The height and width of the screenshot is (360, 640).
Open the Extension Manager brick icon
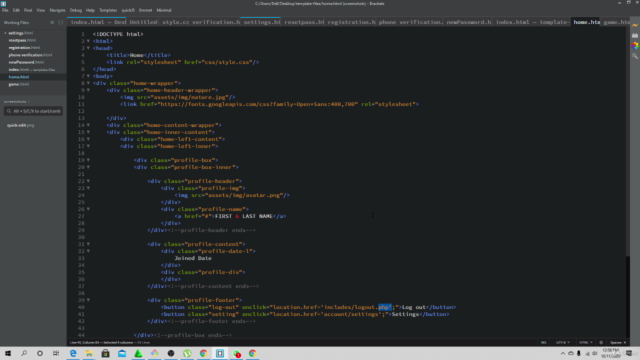(x=635, y=36)
